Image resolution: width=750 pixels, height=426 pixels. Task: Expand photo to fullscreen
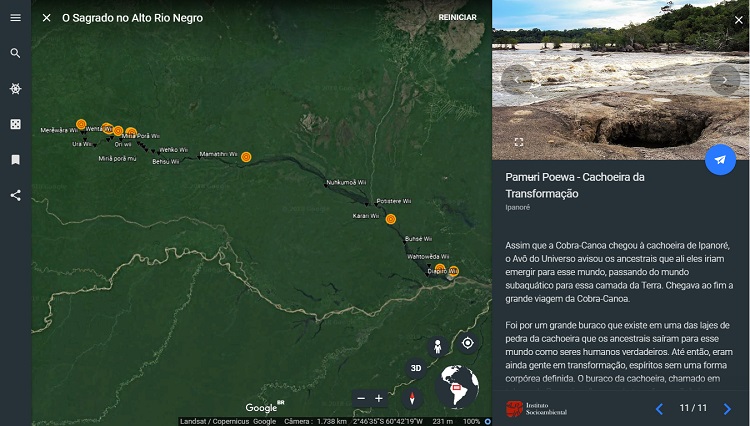click(x=518, y=143)
